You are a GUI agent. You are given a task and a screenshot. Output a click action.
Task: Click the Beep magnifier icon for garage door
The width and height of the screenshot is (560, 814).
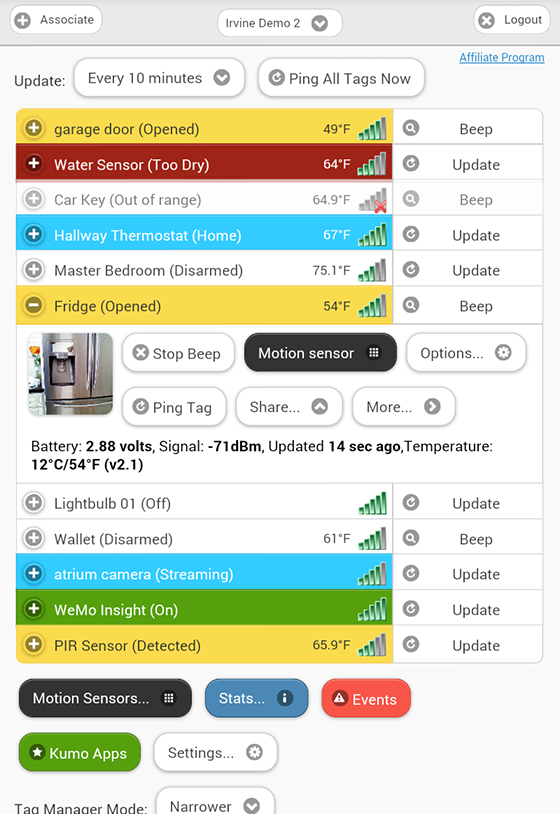click(411, 128)
